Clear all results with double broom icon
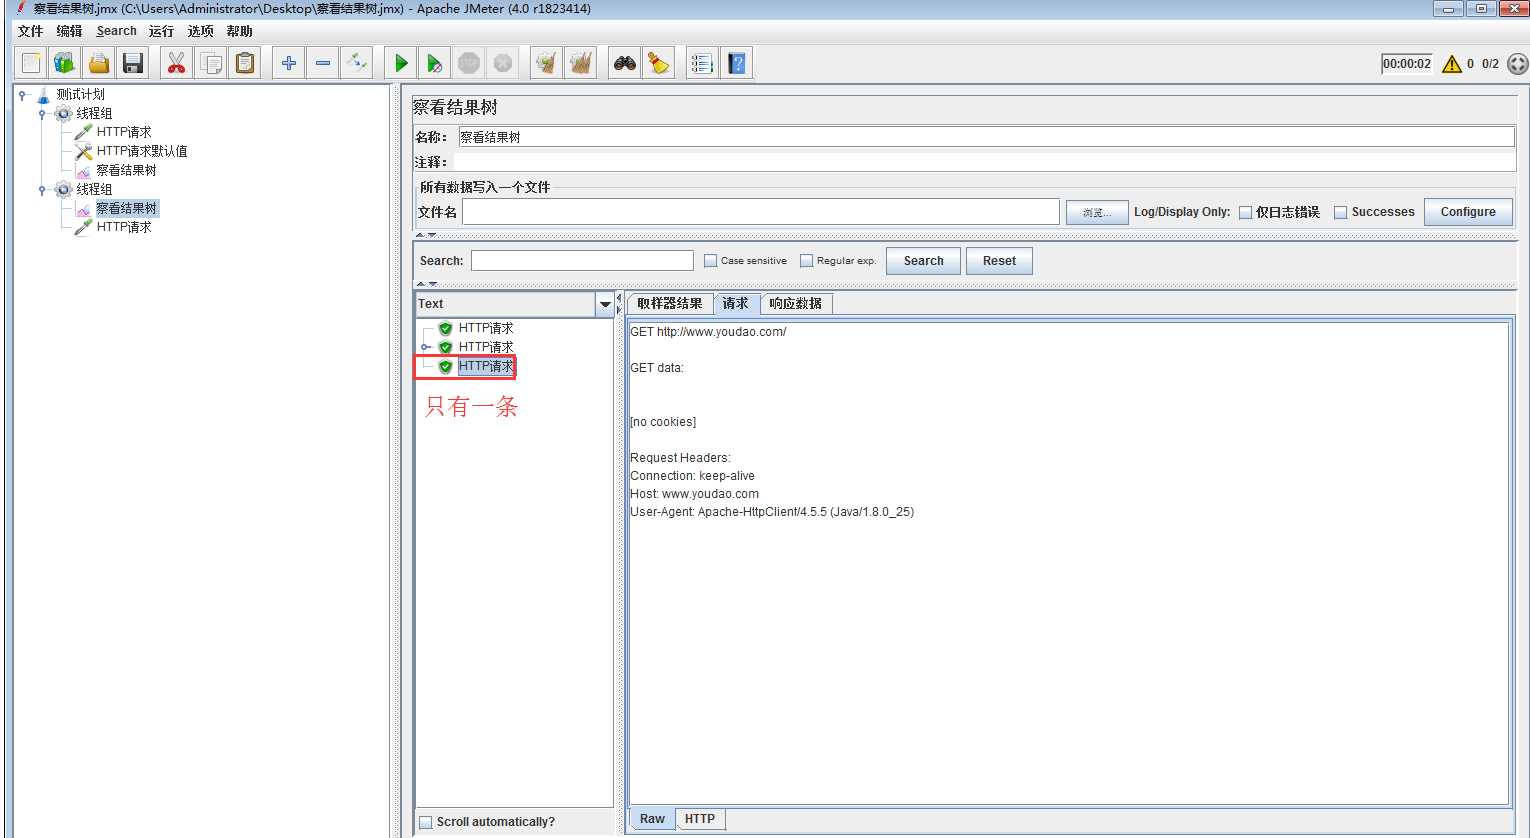 click(581, 64)
